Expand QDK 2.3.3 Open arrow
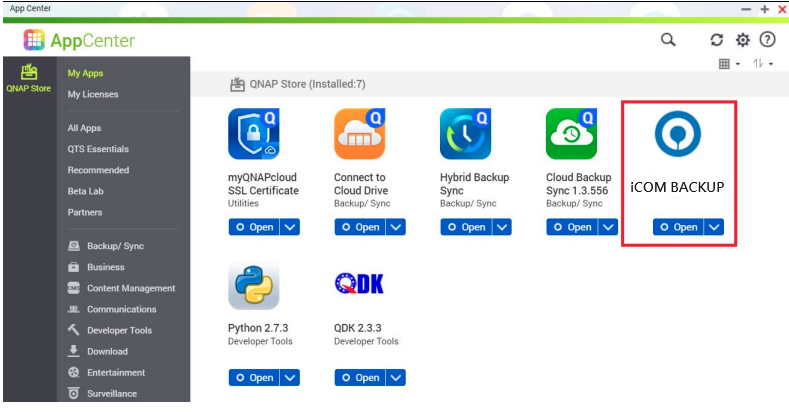 396,377
